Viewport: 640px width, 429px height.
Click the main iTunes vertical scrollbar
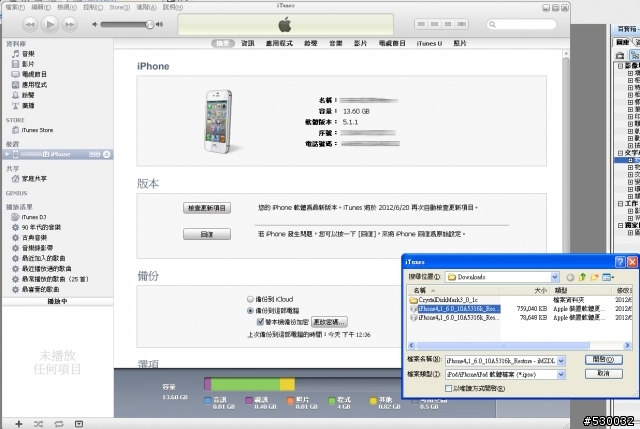coord(566,155)
